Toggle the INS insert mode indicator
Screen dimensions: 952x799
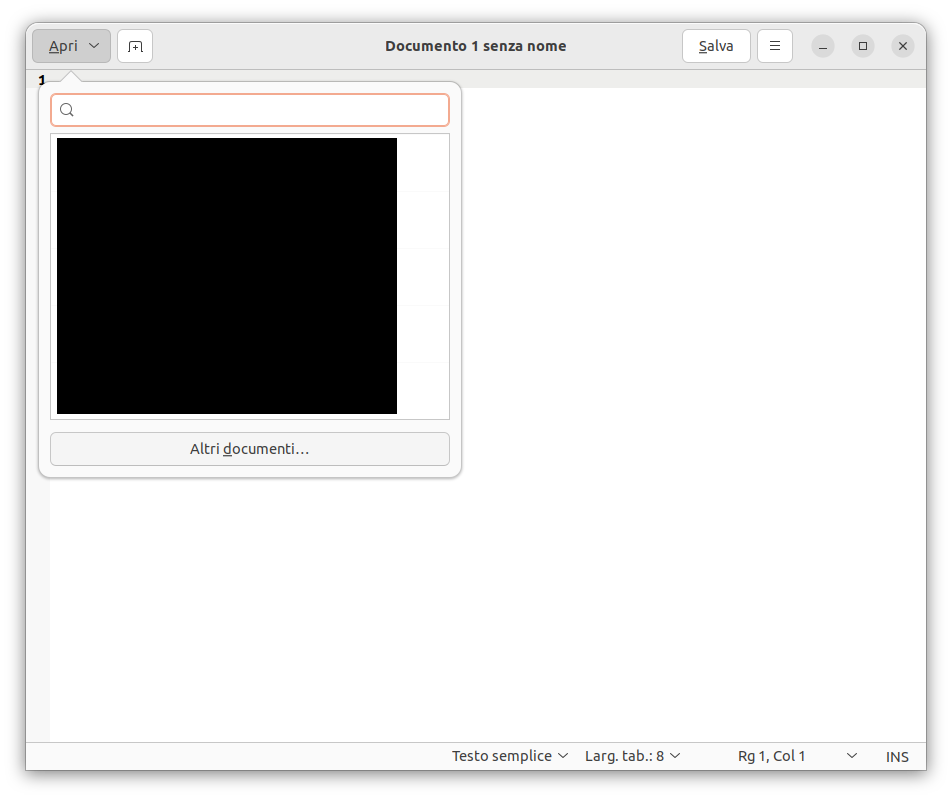(897, 756)
